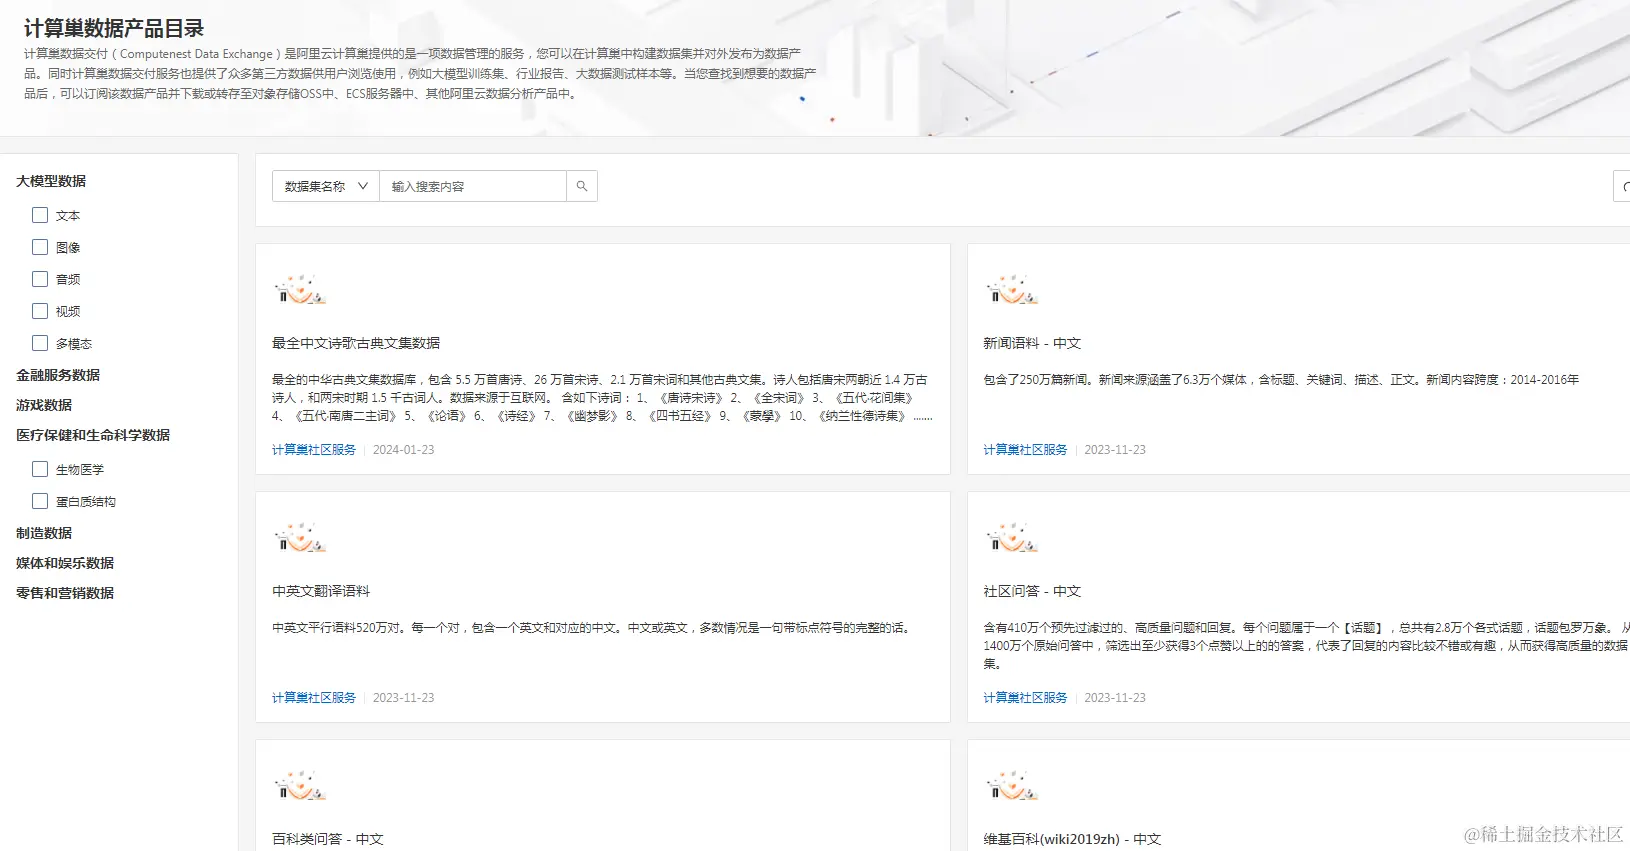This screenshot has height=851, width=1630.
Task: Click 计算巢社区服务 link dated 2024-01-23
Action: tap(314, 450)
